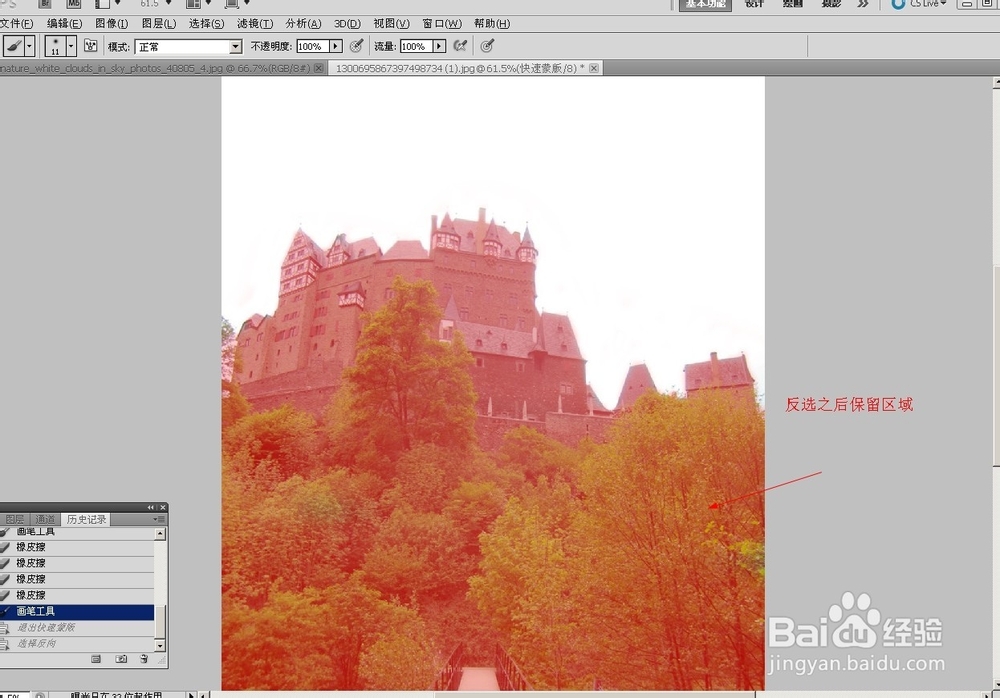Click the 流量 value field
This screenshot has width=1000, height=698.
(416, 47)
